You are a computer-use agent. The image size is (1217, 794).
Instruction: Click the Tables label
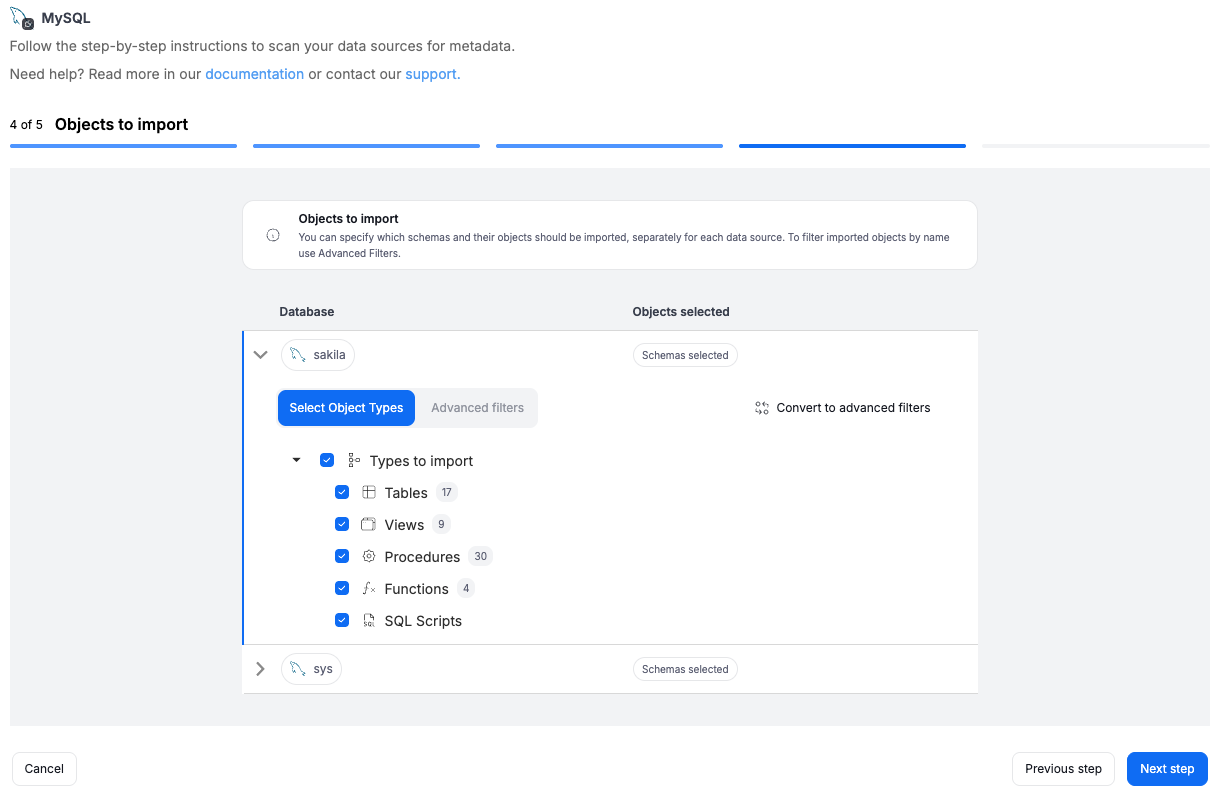click(406, 493)
